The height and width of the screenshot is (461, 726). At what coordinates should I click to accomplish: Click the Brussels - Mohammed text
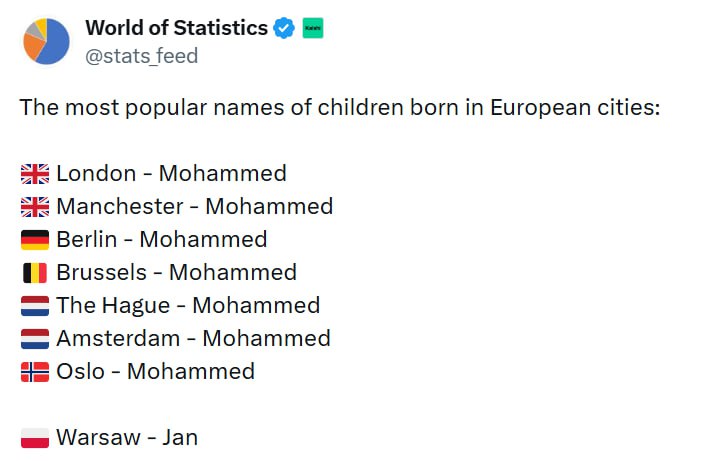(176, 273)
